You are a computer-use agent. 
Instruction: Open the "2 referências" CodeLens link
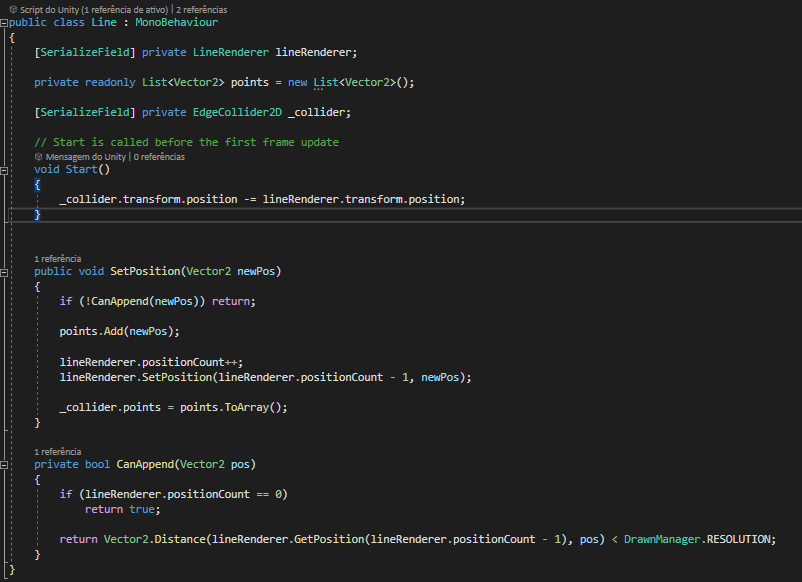click(202, 8)
